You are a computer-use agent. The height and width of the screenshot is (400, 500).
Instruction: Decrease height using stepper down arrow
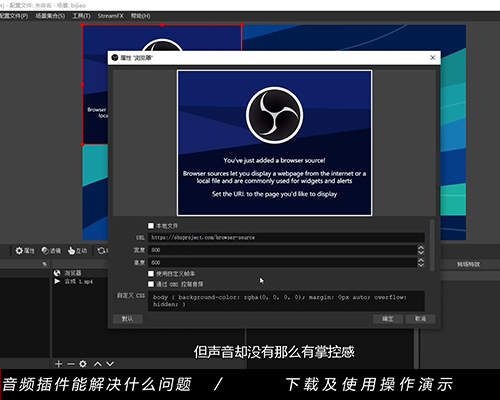coord(421,265)
